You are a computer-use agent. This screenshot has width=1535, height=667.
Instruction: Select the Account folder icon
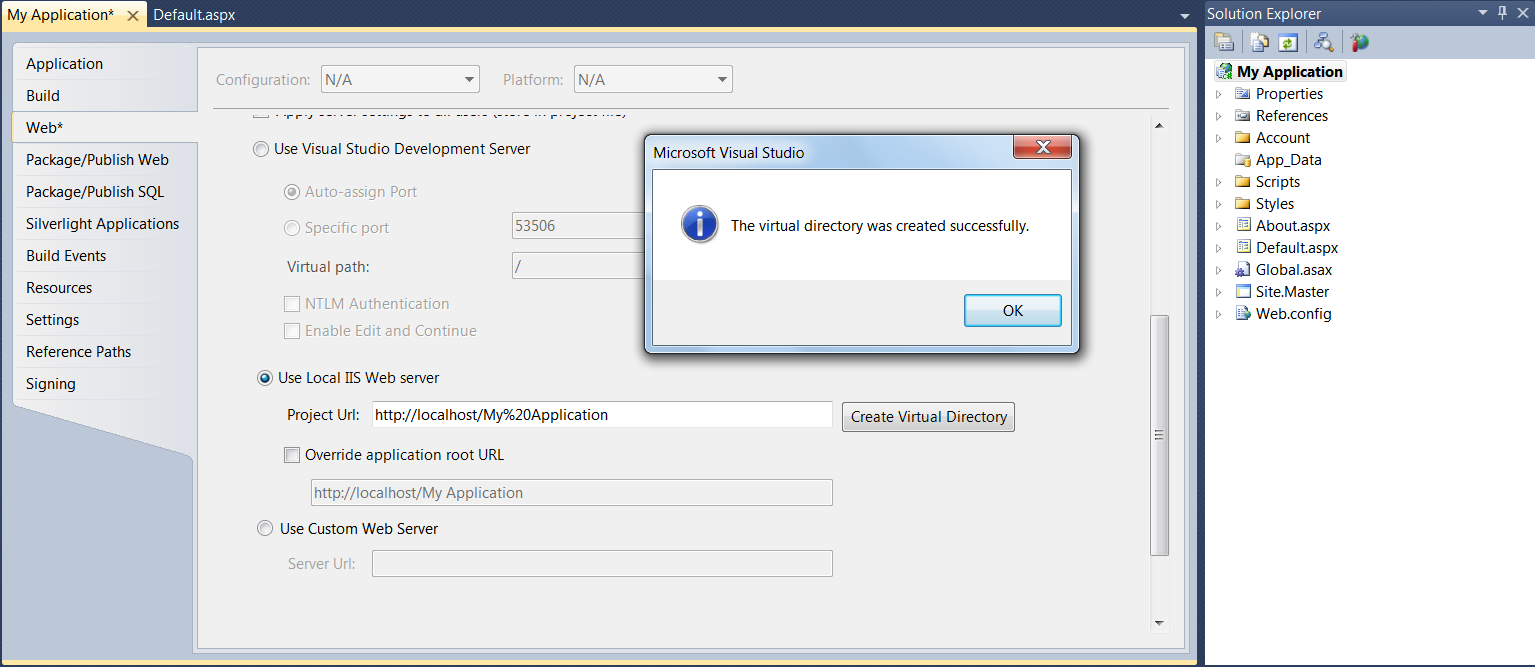tap(1243, 138)
